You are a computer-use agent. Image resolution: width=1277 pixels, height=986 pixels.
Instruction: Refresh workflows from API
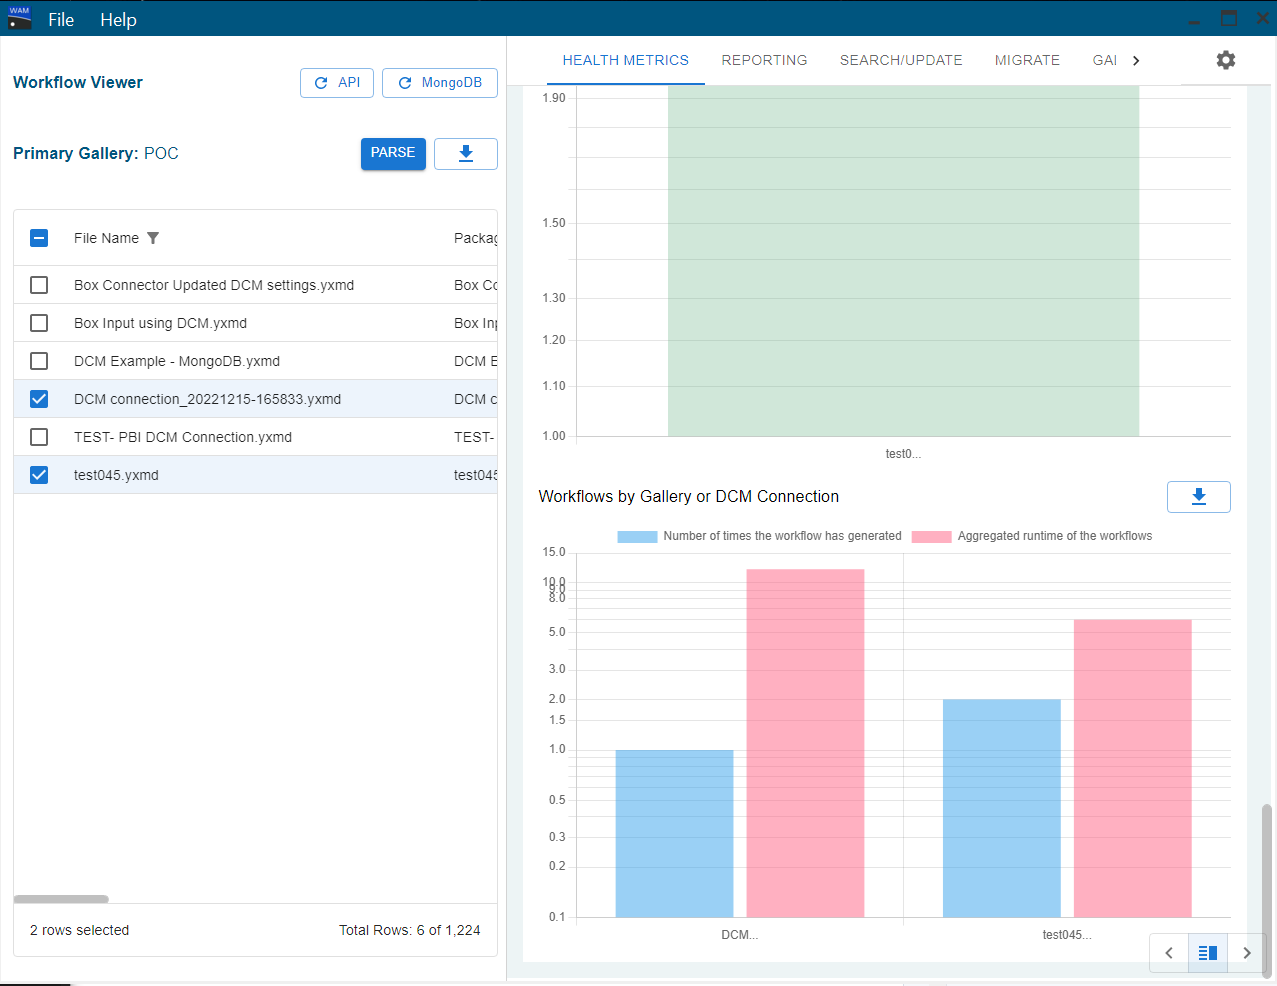[337, 83]
